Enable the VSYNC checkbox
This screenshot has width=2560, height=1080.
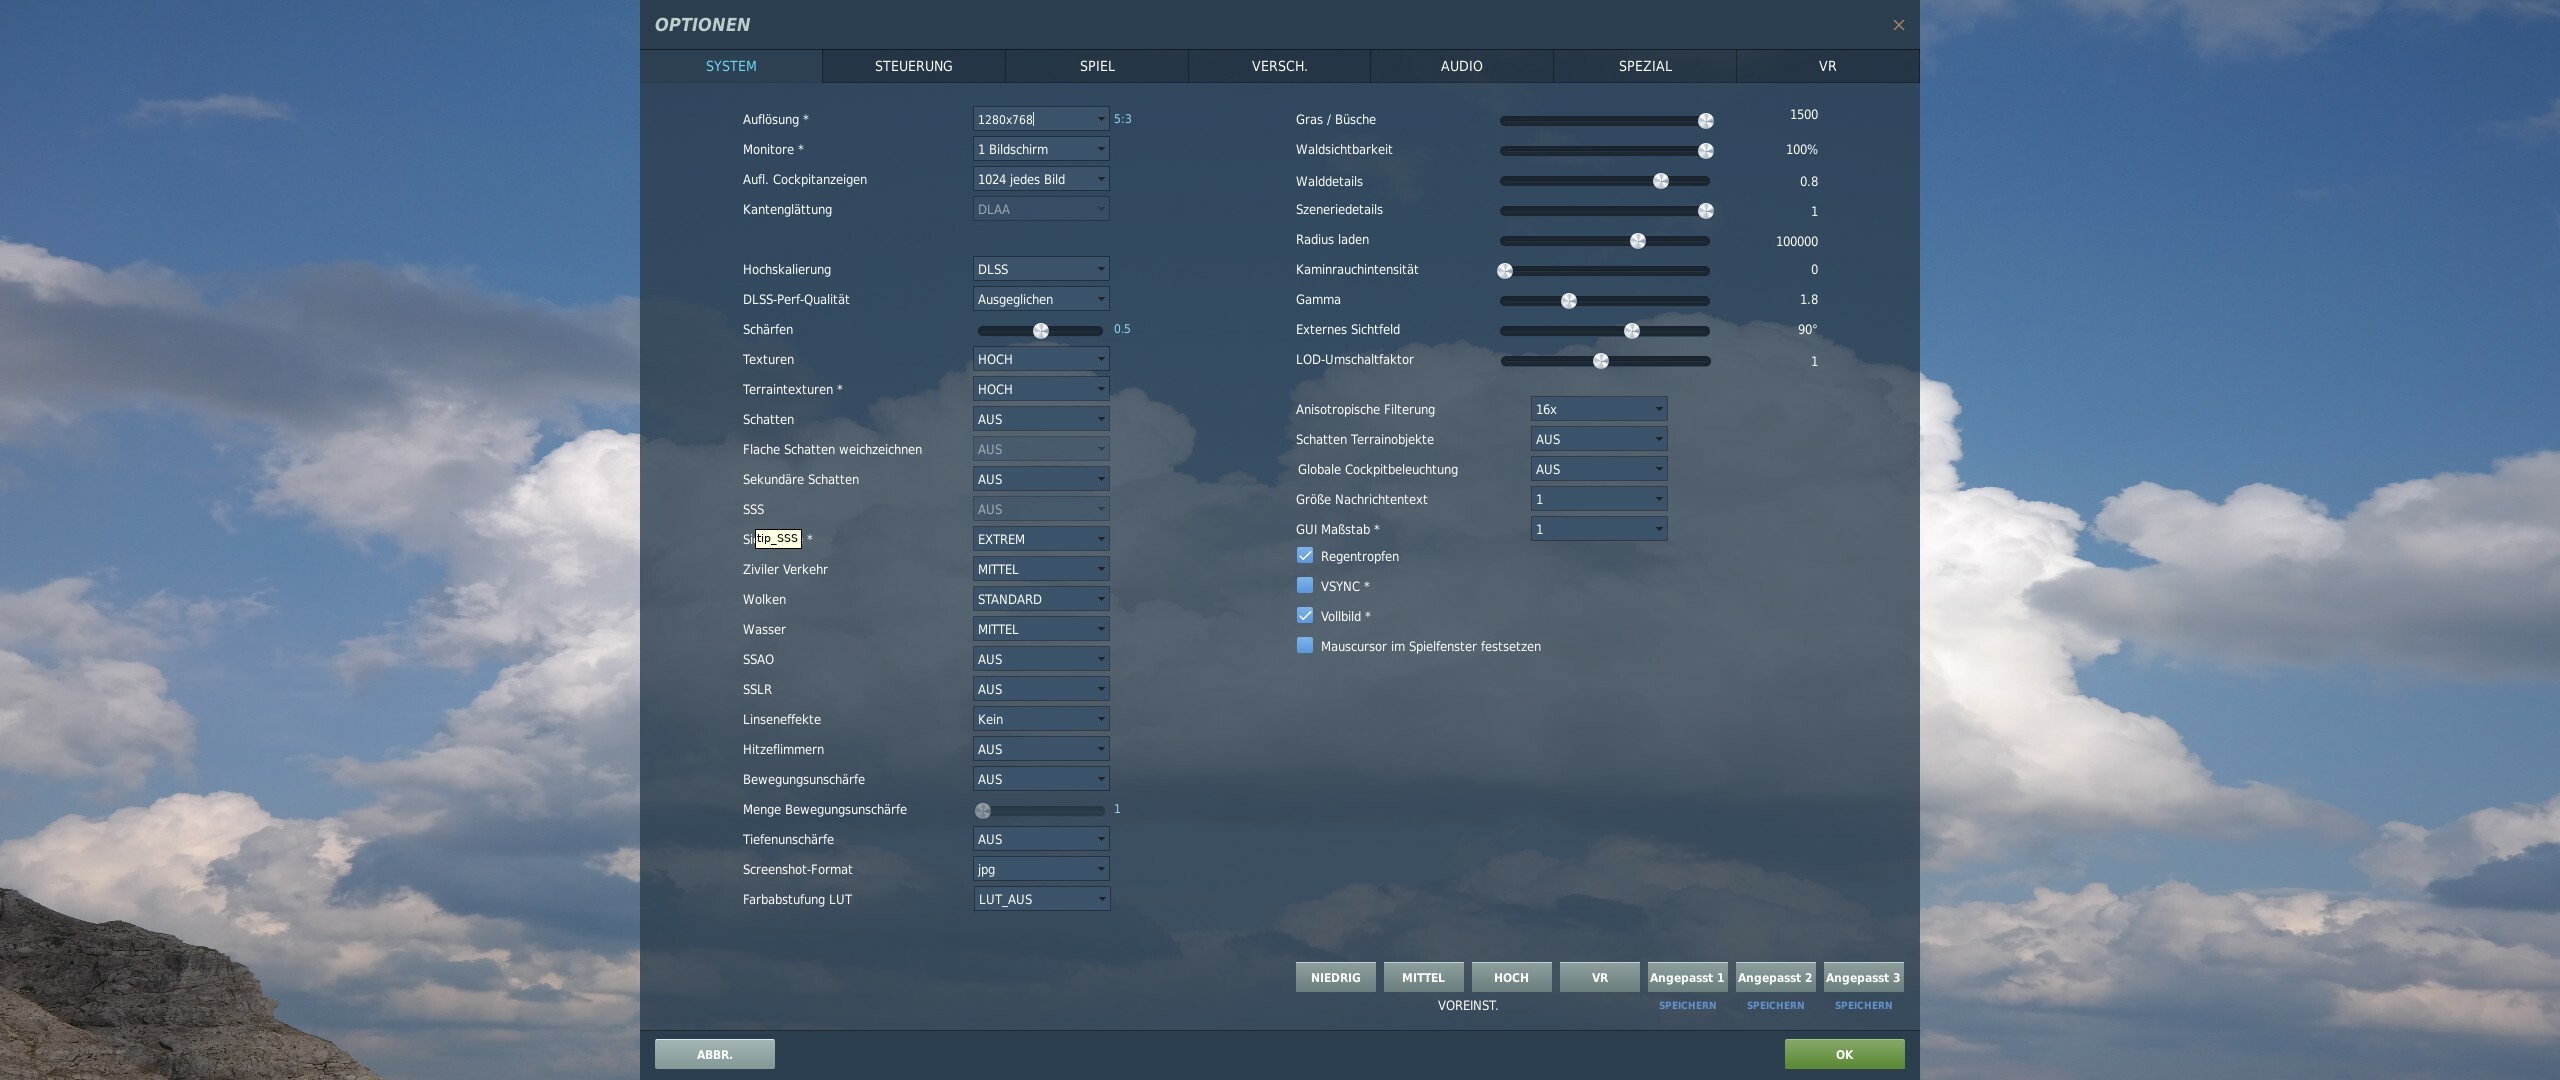(1305, 585)
